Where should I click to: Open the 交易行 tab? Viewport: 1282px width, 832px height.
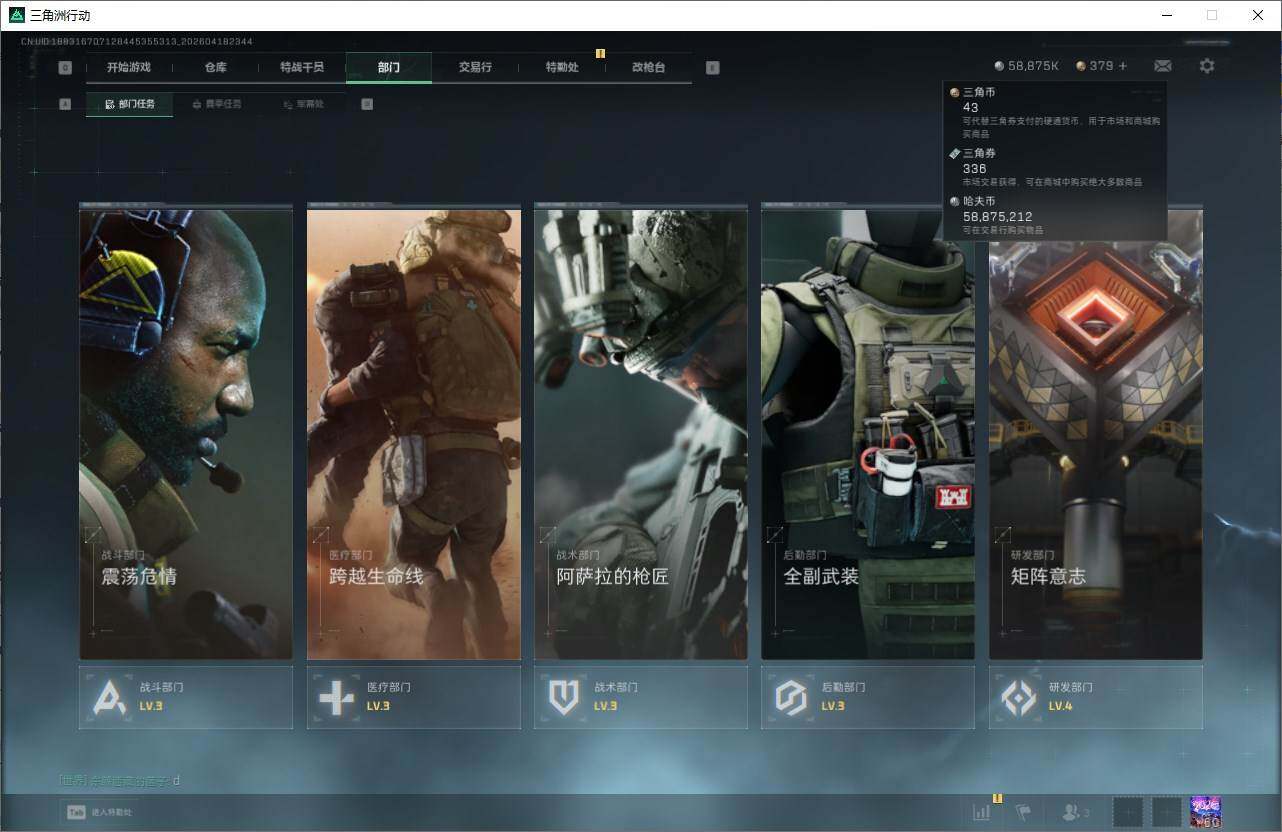pos(475,67)
